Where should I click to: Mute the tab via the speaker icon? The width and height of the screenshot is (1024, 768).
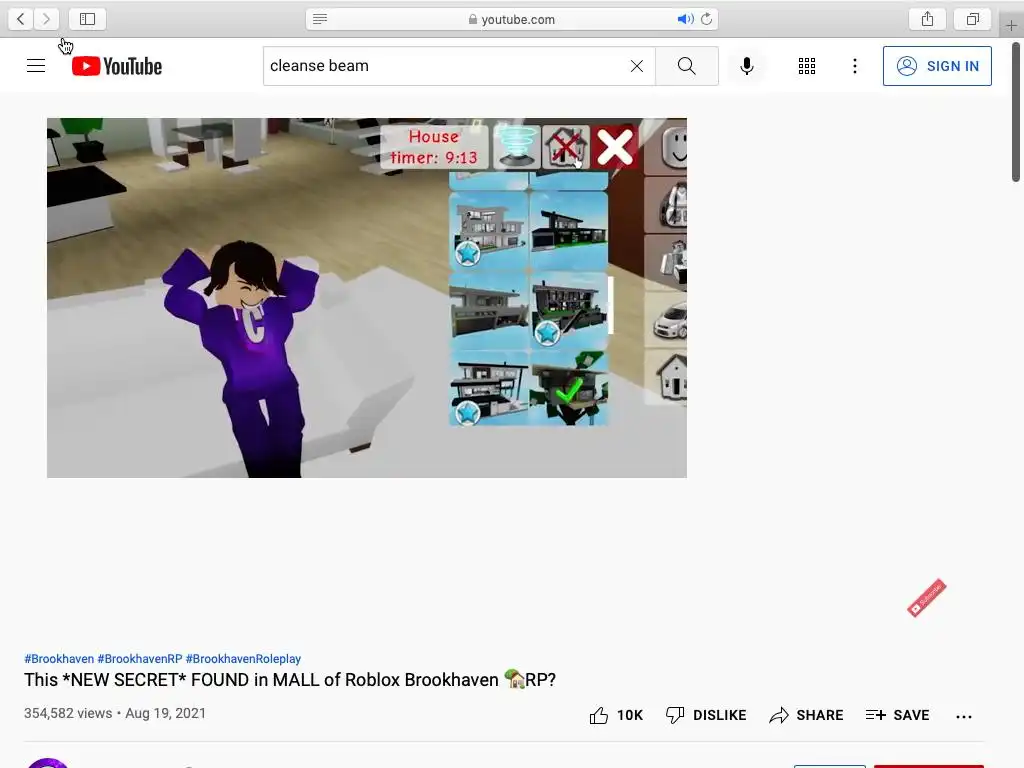tap(685, 19)
